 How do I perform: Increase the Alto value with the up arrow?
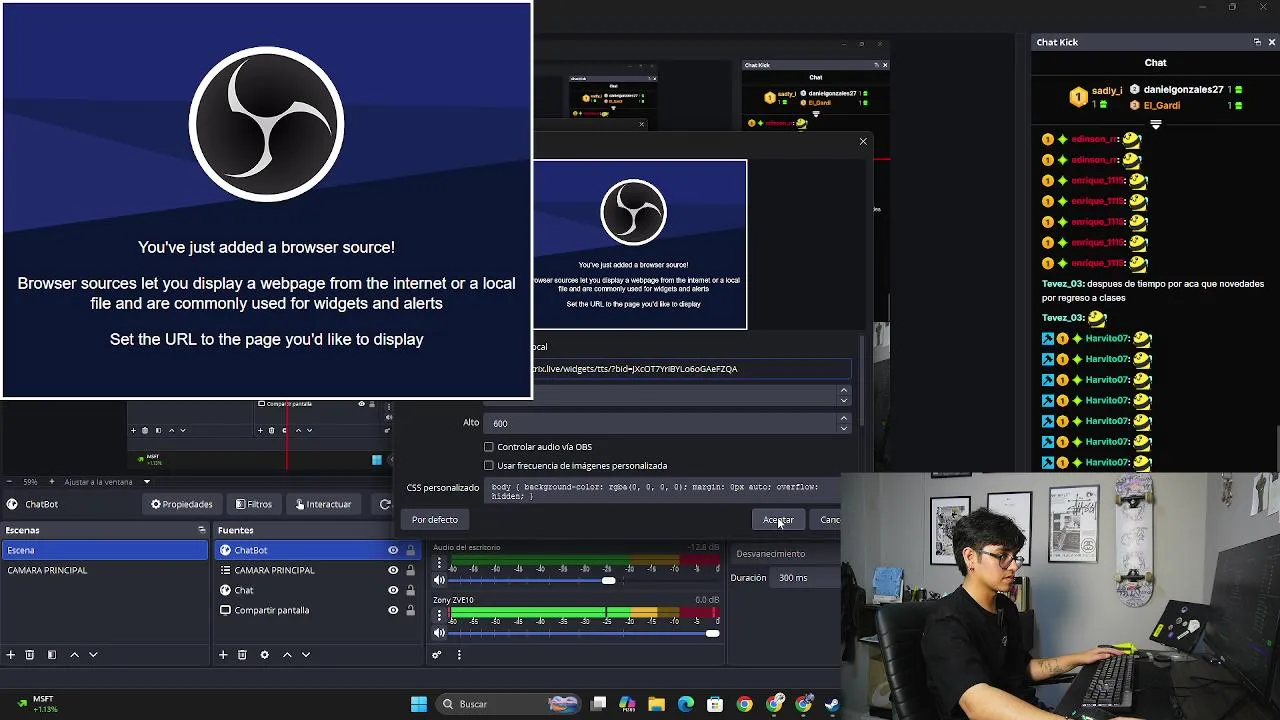844,418
